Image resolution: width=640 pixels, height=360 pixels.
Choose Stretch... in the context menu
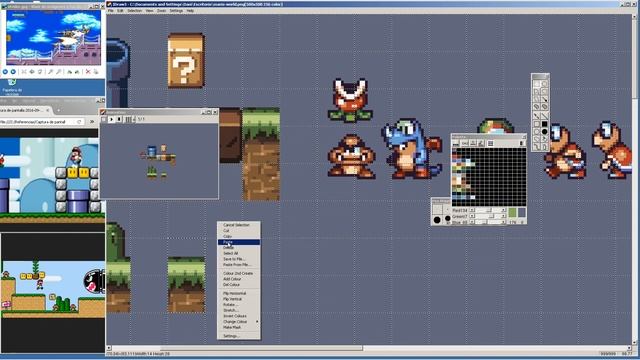coord(239,310)
